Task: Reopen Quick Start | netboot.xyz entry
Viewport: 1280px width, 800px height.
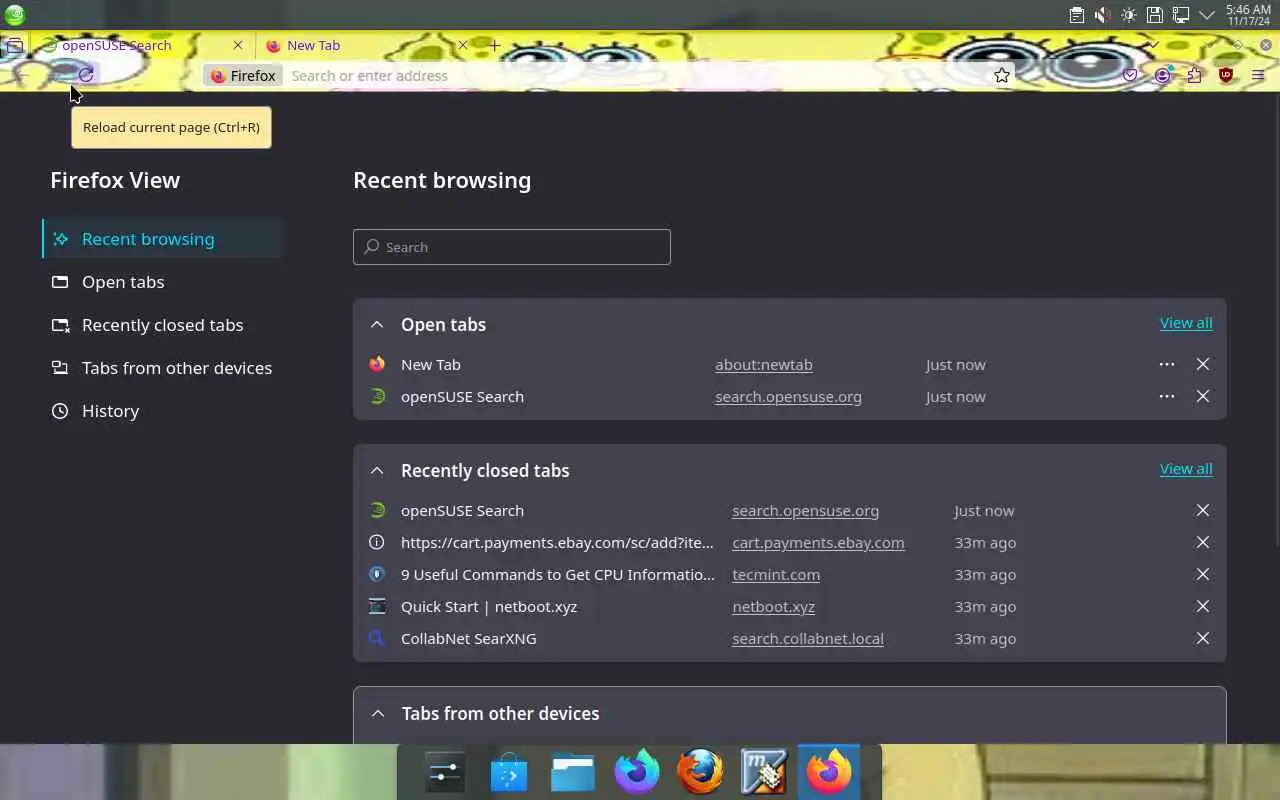Action: pyautogui.click(x=489, y=607)
